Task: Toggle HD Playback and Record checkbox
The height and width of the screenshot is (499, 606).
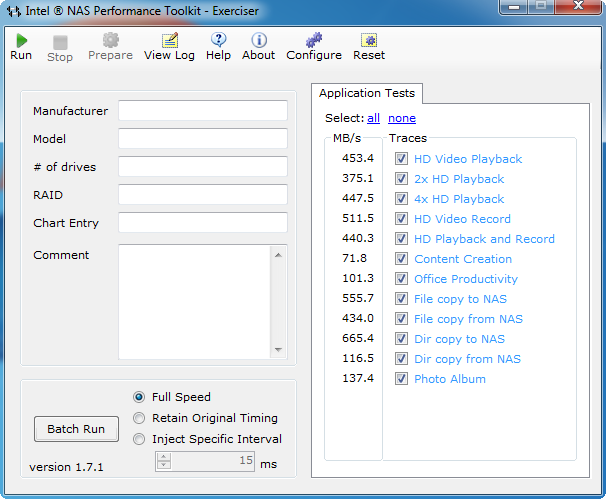Action: coord(401,238)
